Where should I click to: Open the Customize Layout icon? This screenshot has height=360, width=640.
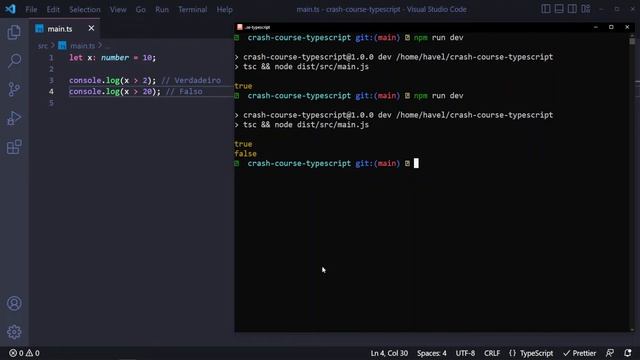(x=586, y=9)
